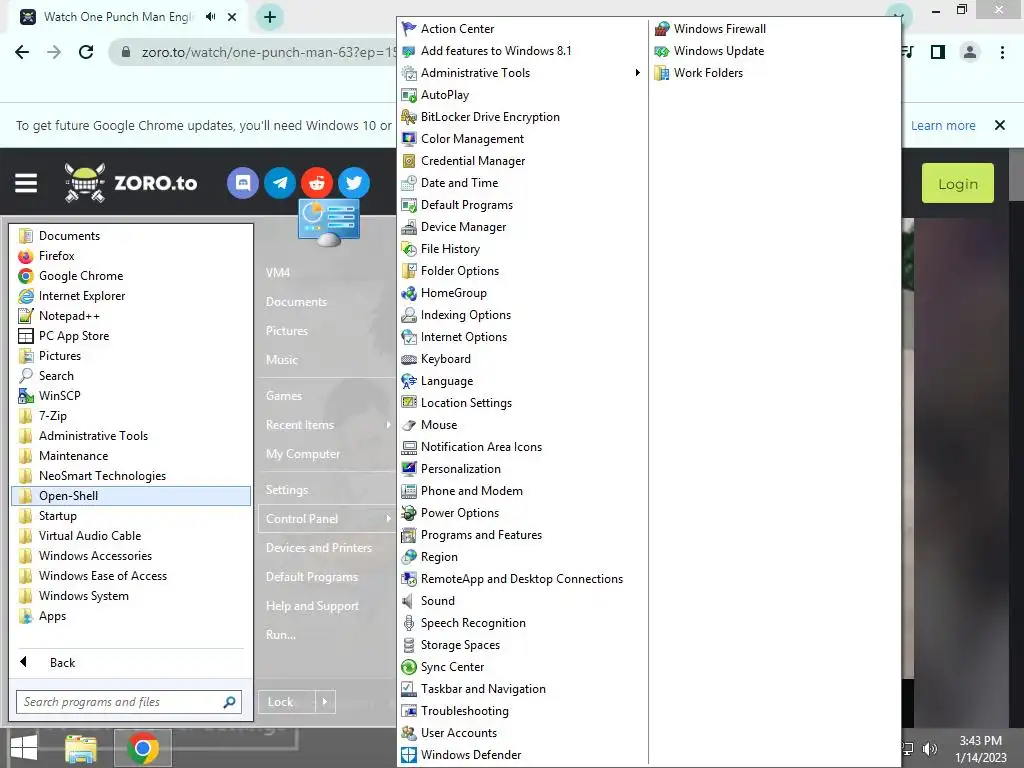
Task: Click the volume icon in system tray
Action: tap(930, 749)
